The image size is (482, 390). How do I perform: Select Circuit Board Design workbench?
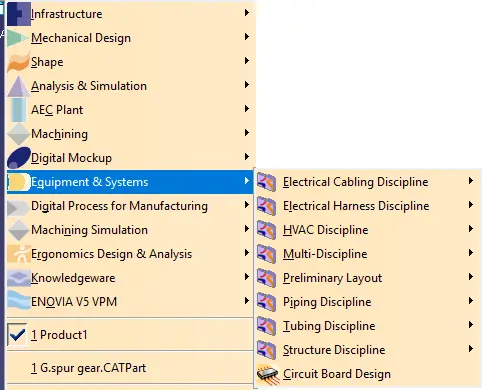click(x=368, y=374)
